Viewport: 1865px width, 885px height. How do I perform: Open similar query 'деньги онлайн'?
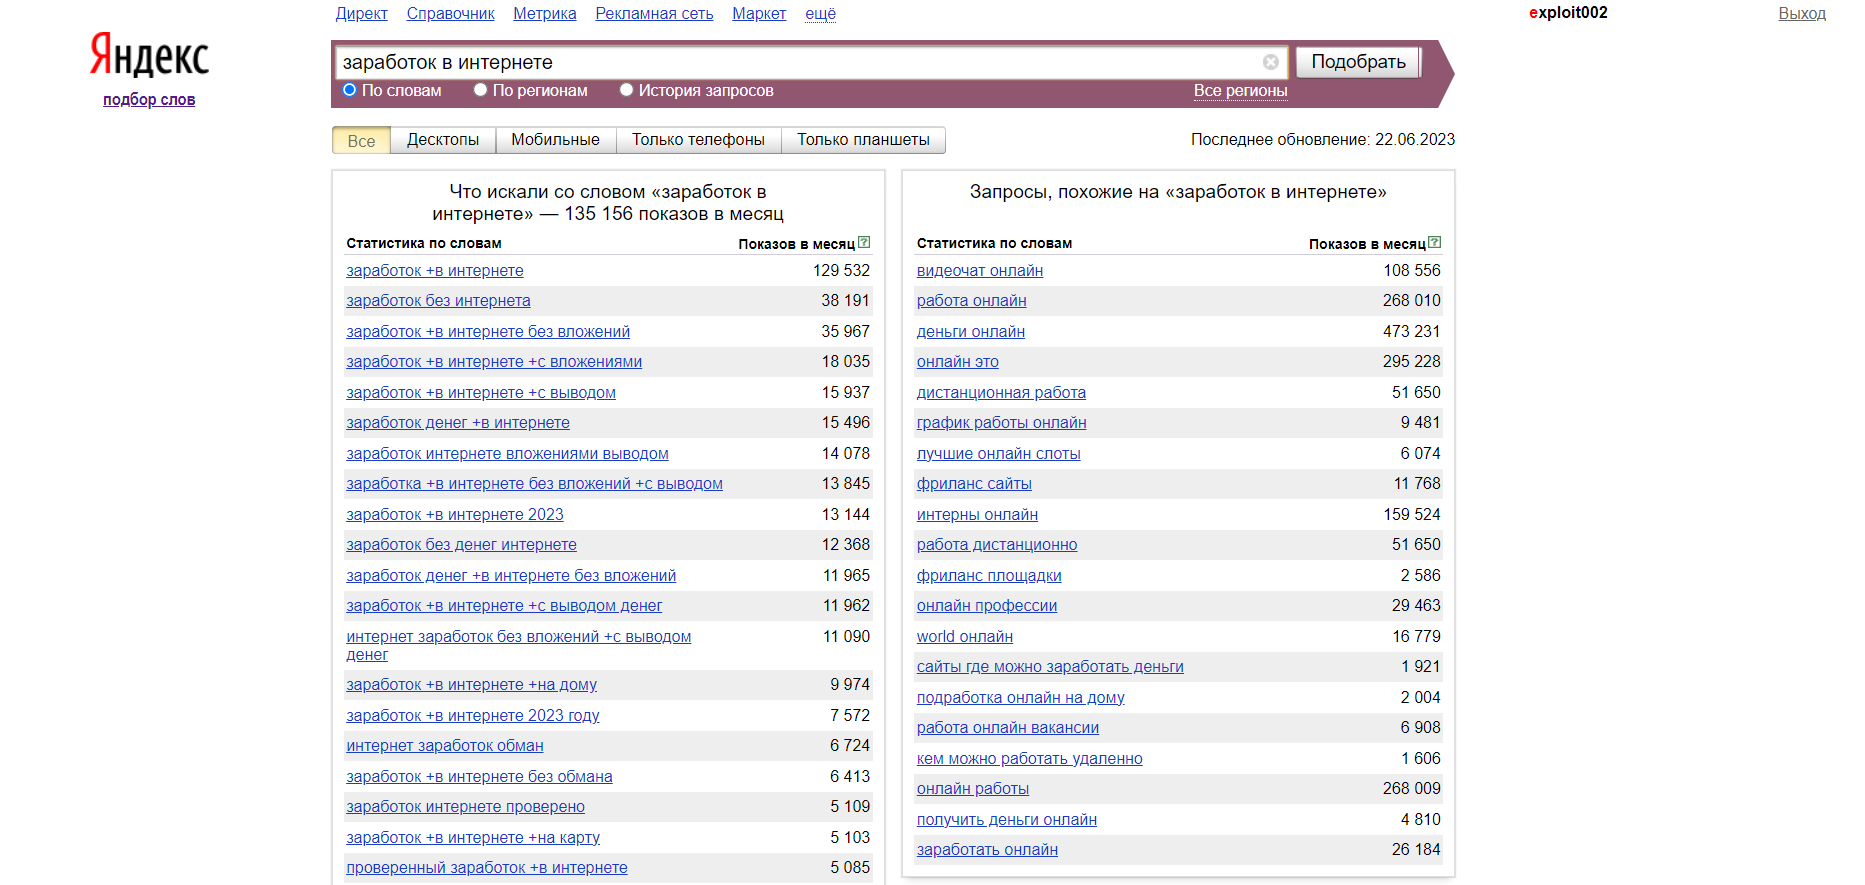click(971, 332)
